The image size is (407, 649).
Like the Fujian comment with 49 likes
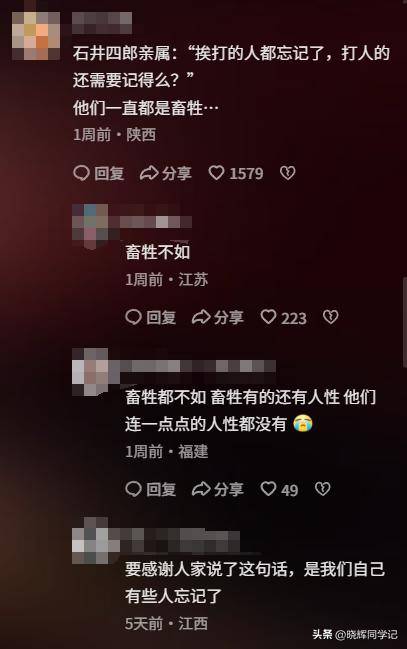[x=268, y=489]
